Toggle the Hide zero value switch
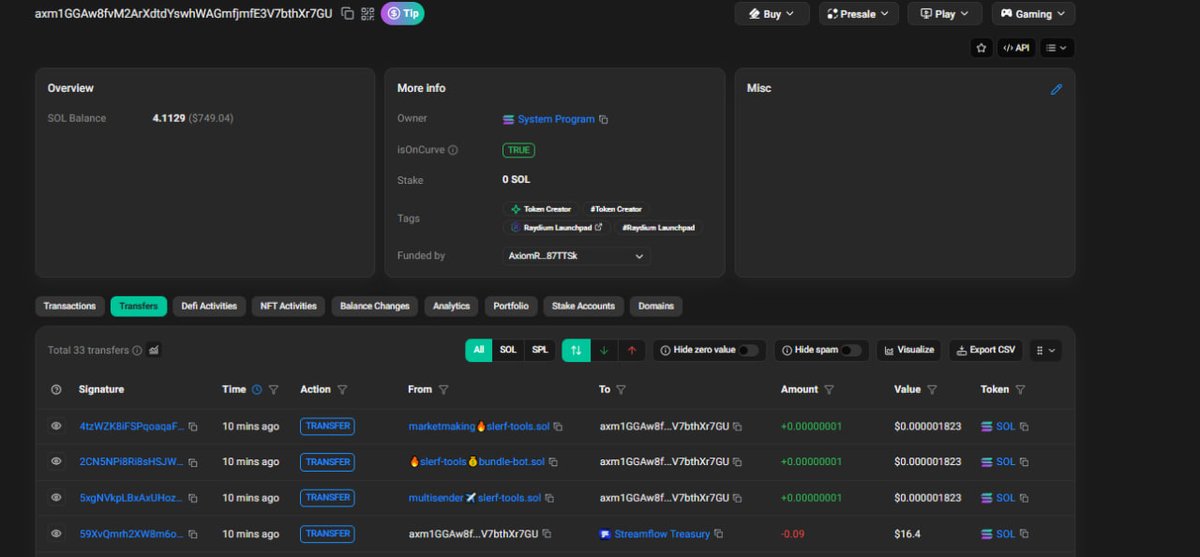 (749, 350)
